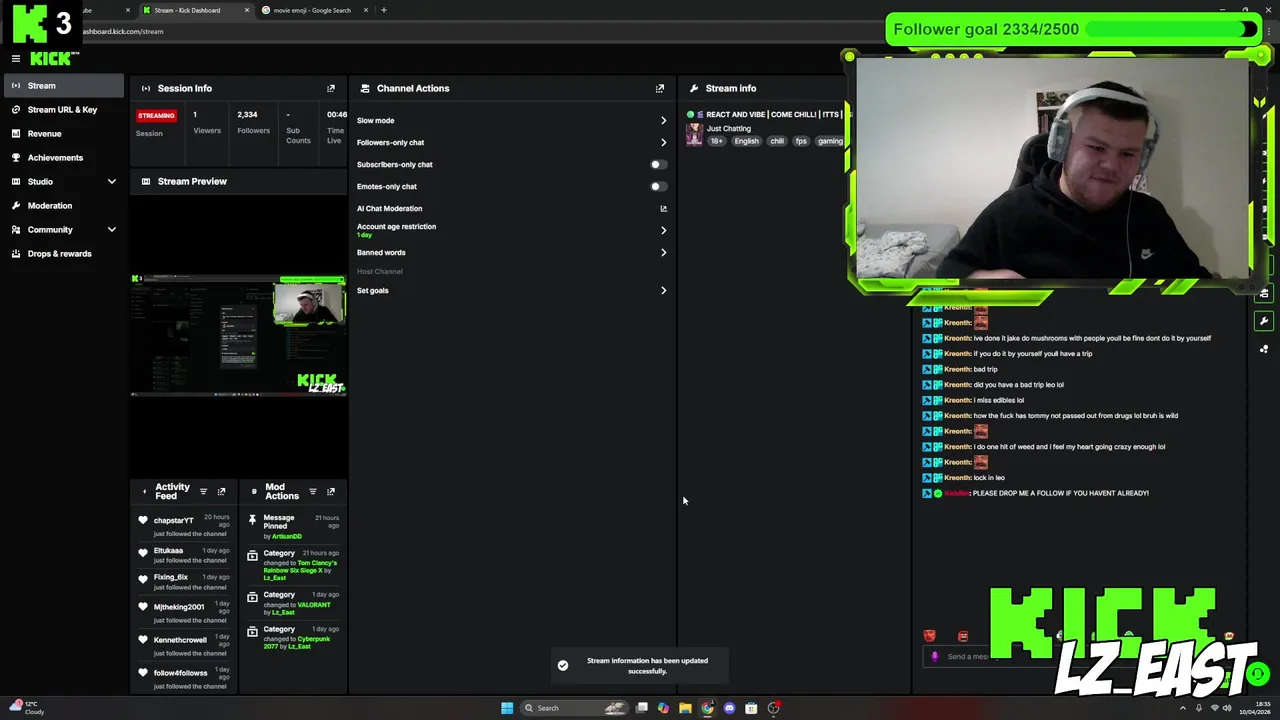This screenshot has width=1280, height=720.
Task: Go to Stream URL & Key page
Action: 62,110
